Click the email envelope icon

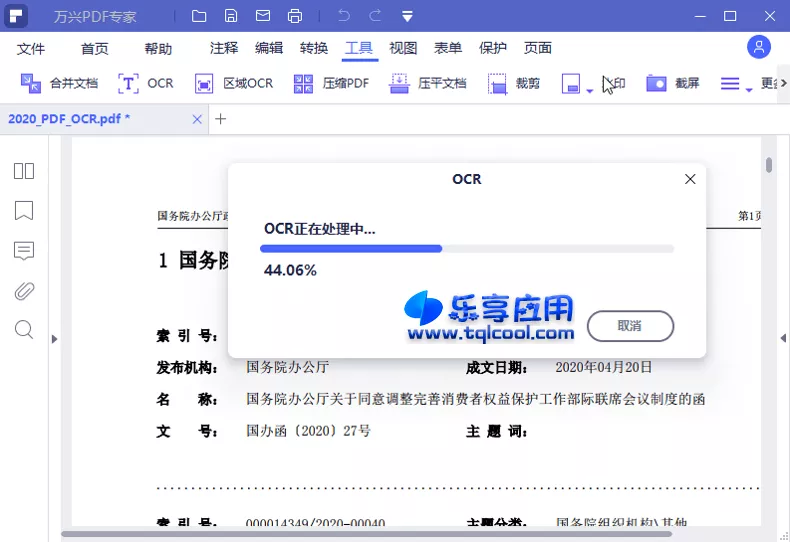tap(263, 16)
